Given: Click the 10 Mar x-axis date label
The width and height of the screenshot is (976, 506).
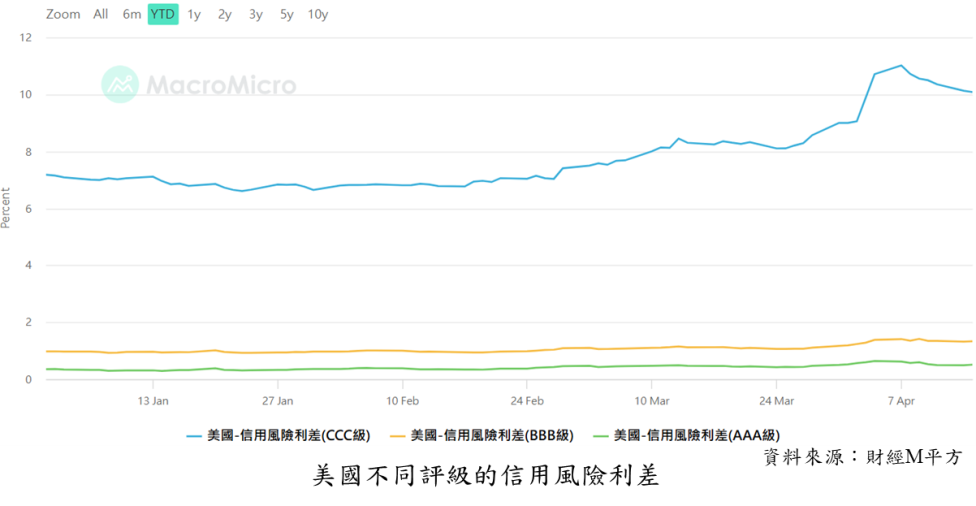Looking at the screenshot, I should pos(652,401).
